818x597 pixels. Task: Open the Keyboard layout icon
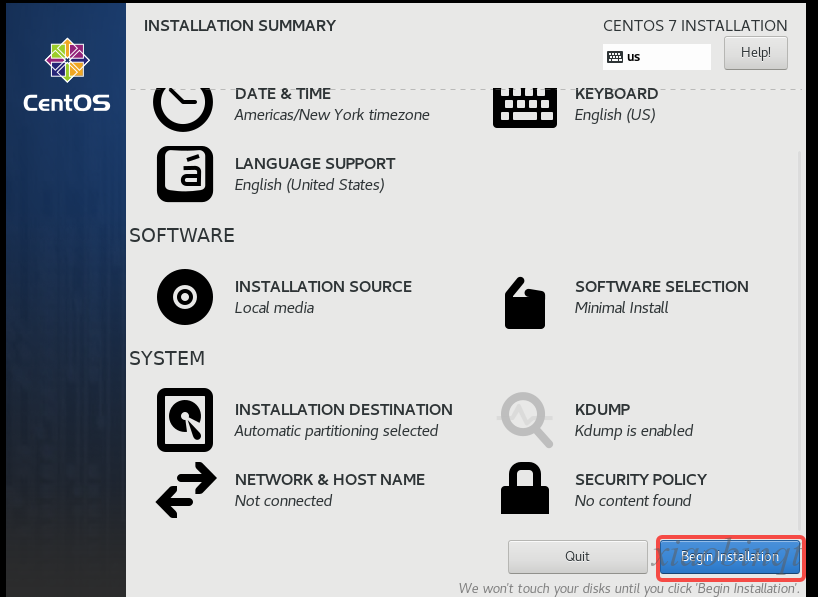525,108
